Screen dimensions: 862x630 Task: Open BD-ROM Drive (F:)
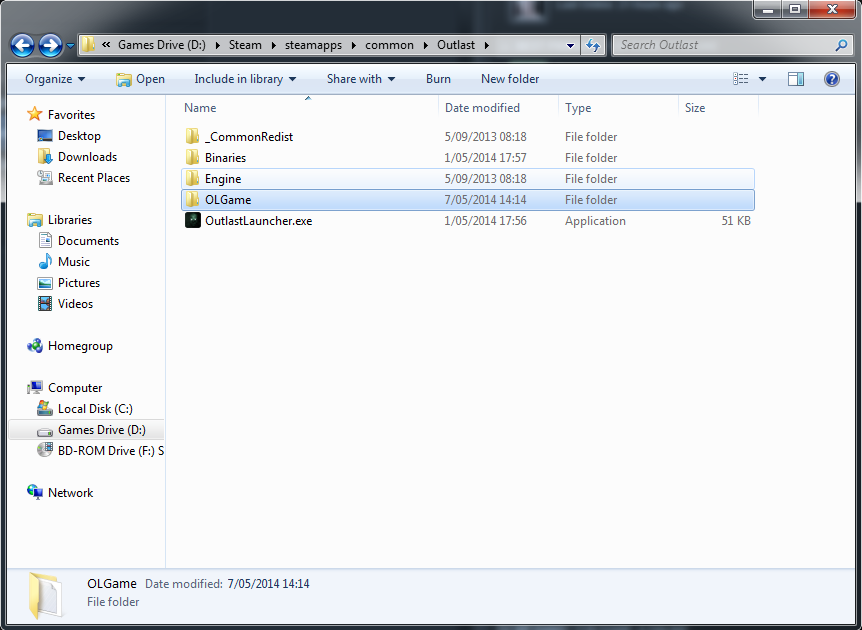point(110,451)
